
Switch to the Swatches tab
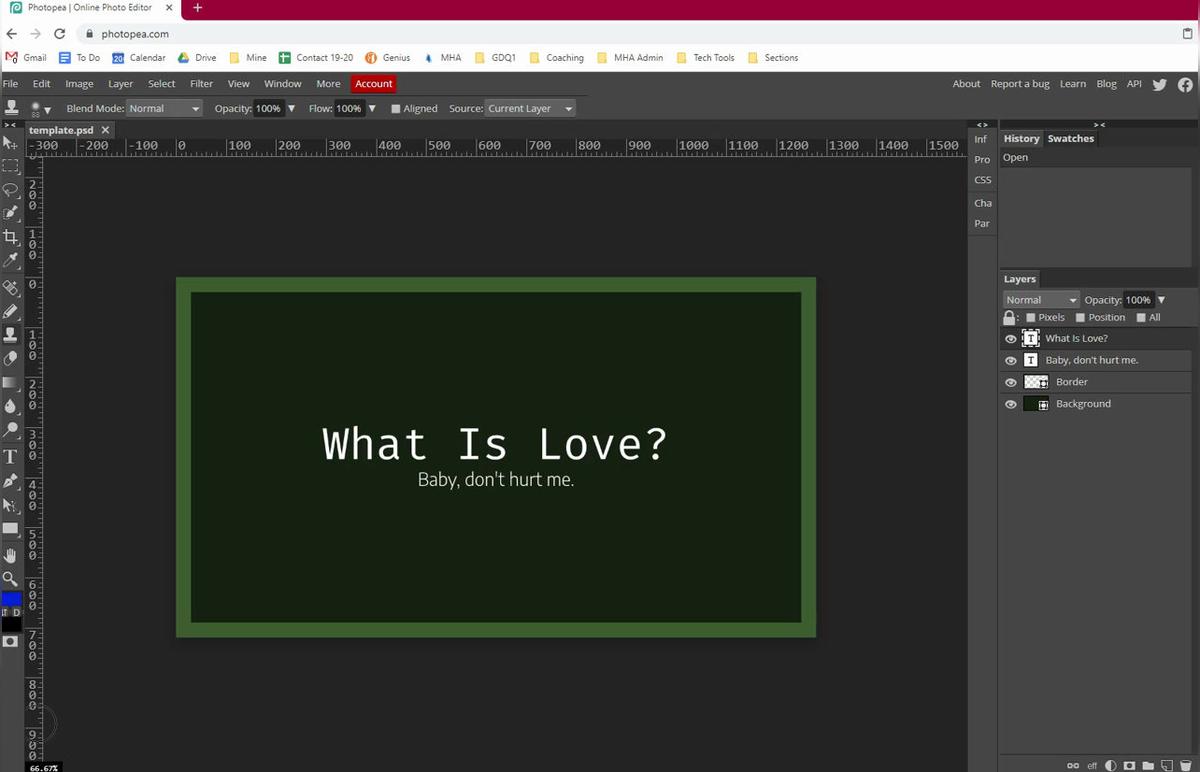click(x=1071, y=139)
